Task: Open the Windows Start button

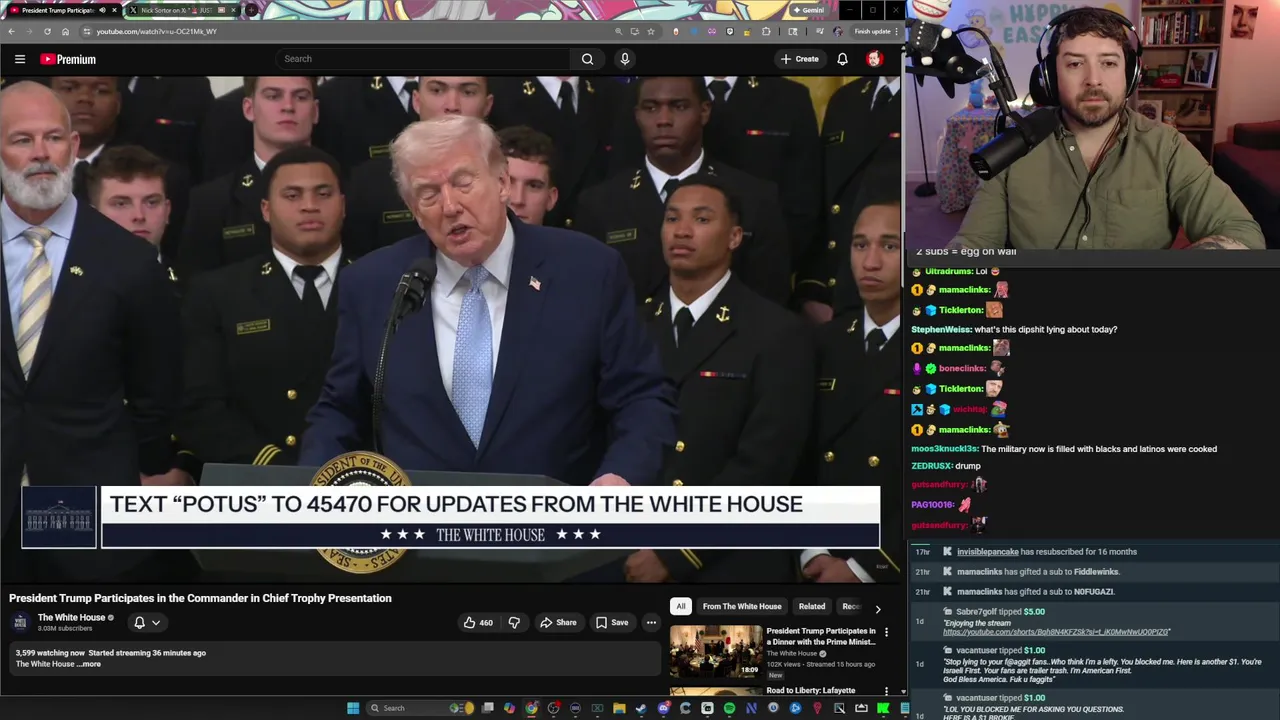Action: click(x=353, y=708)
